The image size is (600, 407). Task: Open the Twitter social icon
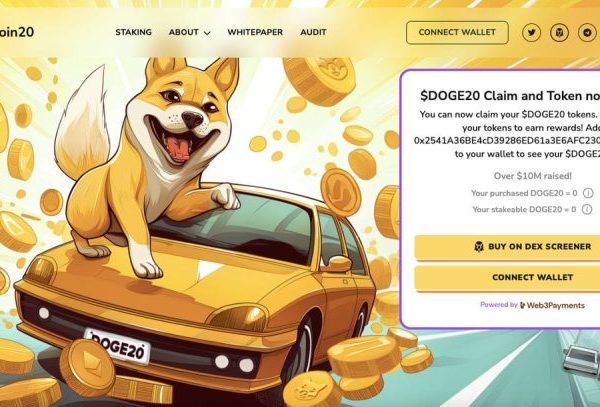(531, 33)
